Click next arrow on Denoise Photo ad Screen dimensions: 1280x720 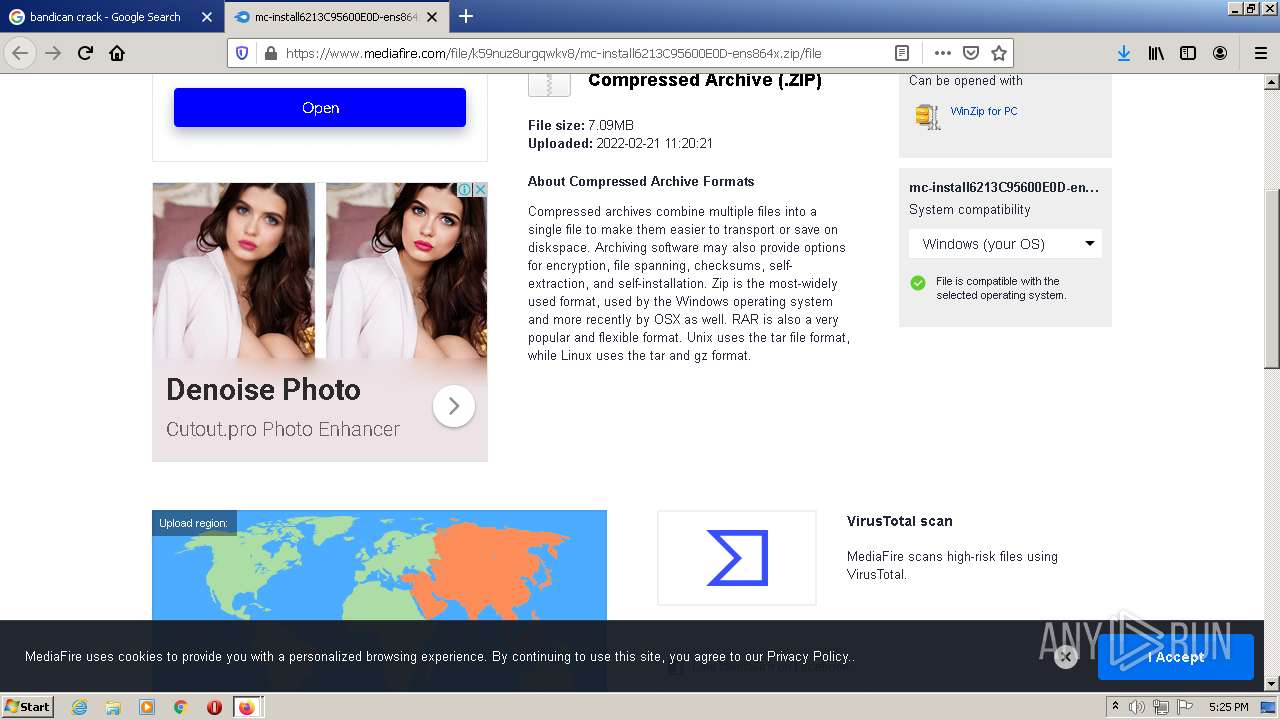point(453,406)
